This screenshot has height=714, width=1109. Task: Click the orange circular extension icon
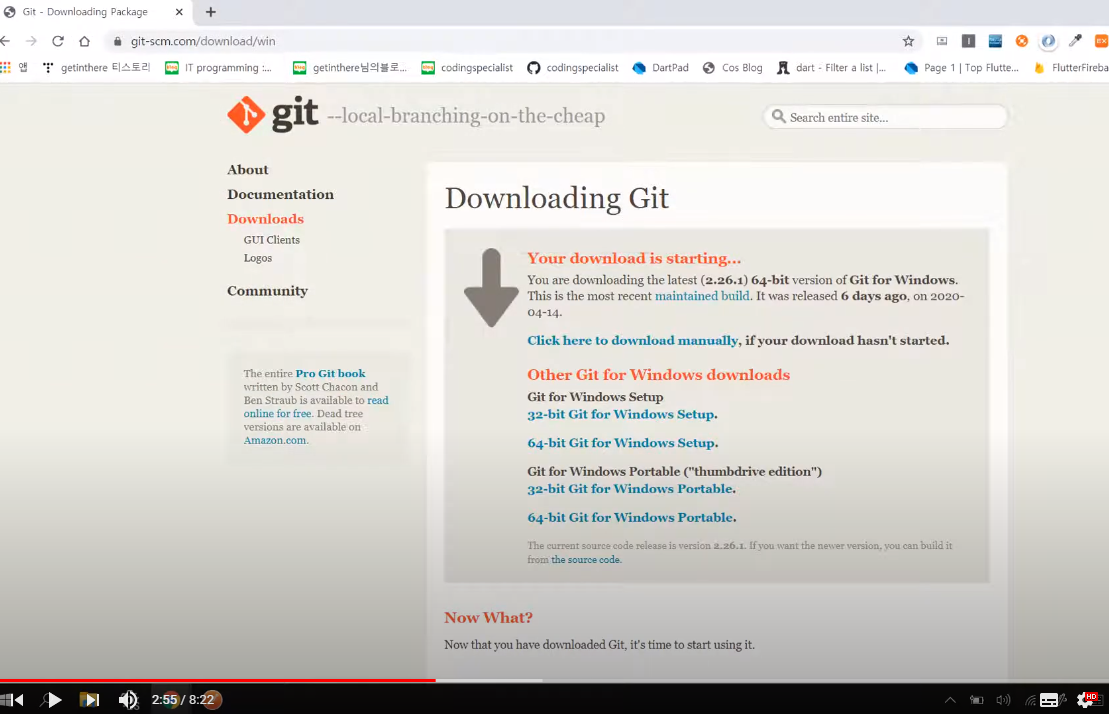click(x=1021, y=41)
